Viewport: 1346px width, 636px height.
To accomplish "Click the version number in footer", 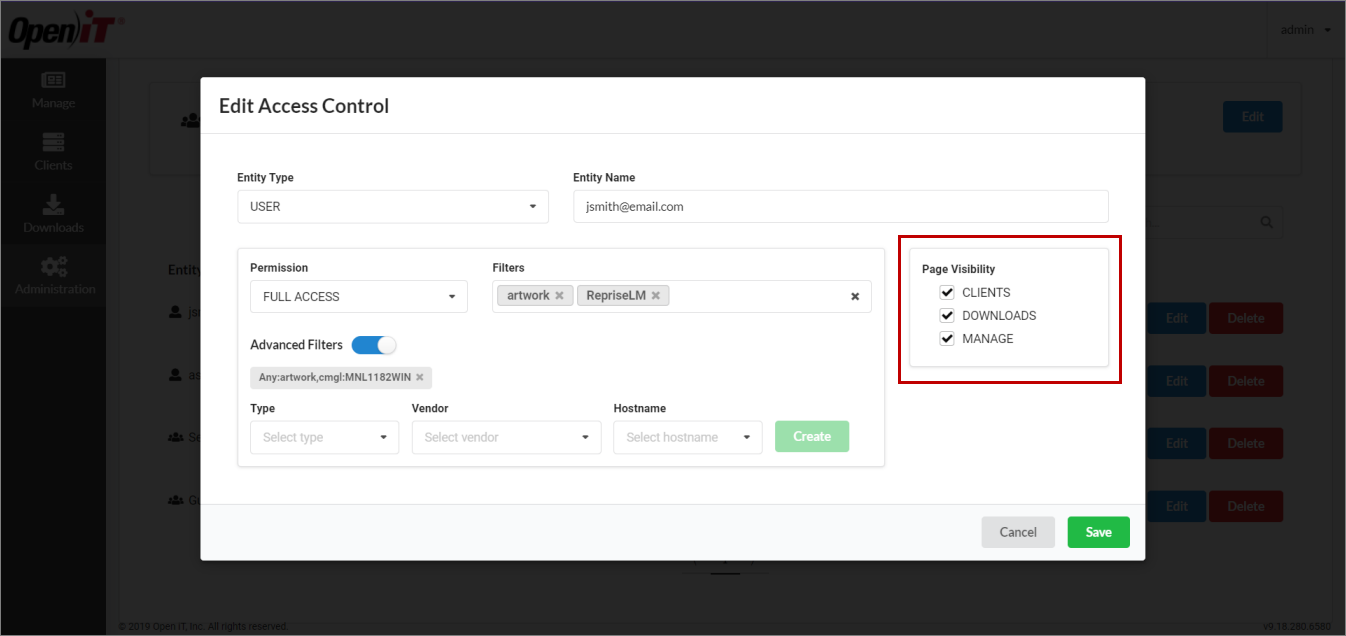I will point(1297,627).
